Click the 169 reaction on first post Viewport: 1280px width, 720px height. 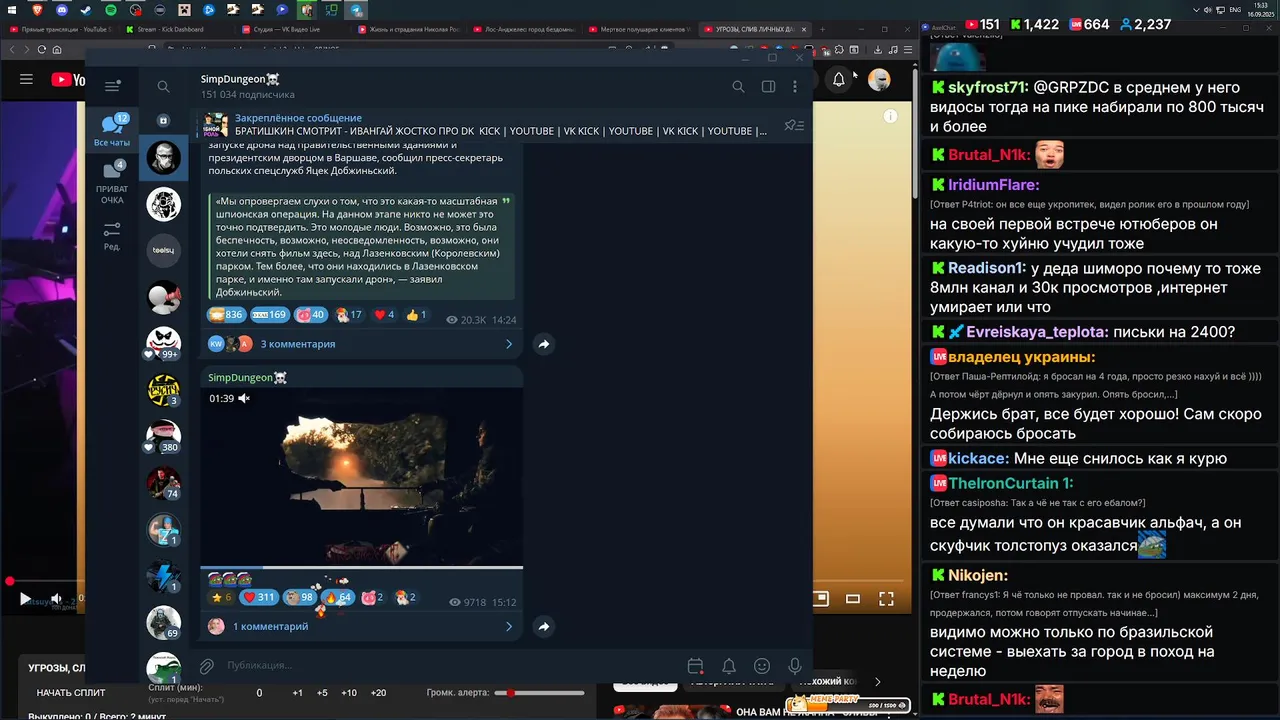click(269, 315)
